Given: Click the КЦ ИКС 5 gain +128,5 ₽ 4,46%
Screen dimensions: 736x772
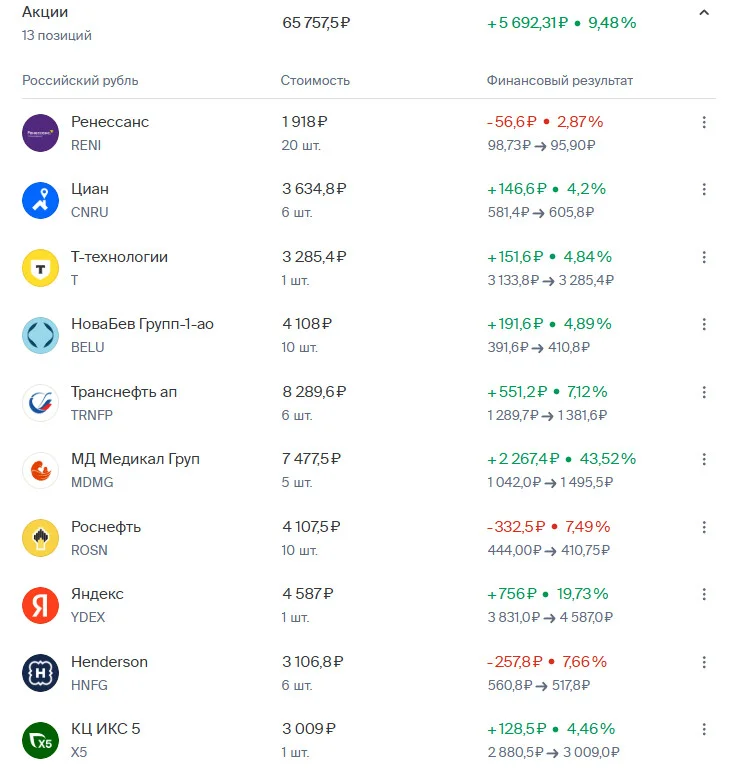Looking at the screenshot, I should click(x=551, y=729).
